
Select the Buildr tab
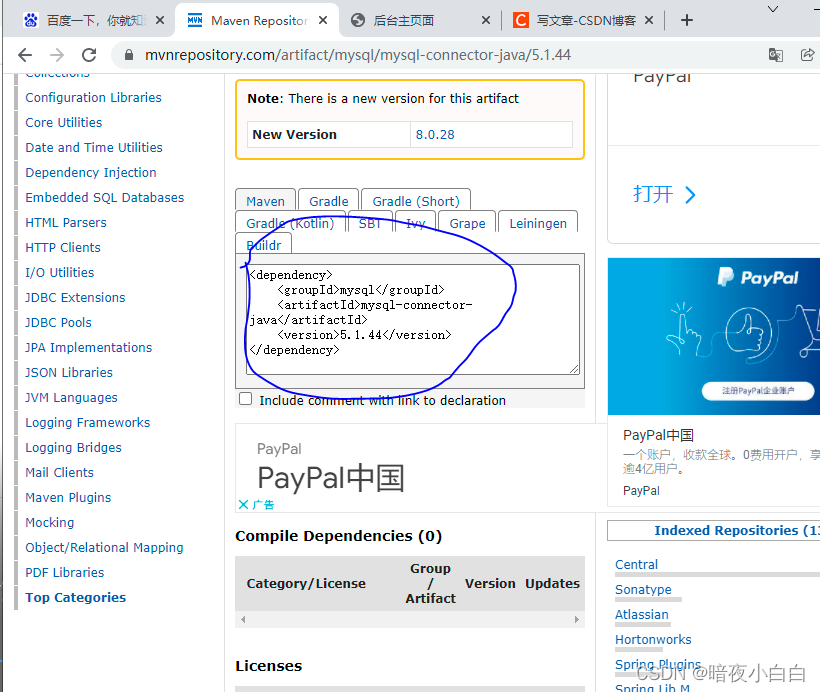pos(264,245)
